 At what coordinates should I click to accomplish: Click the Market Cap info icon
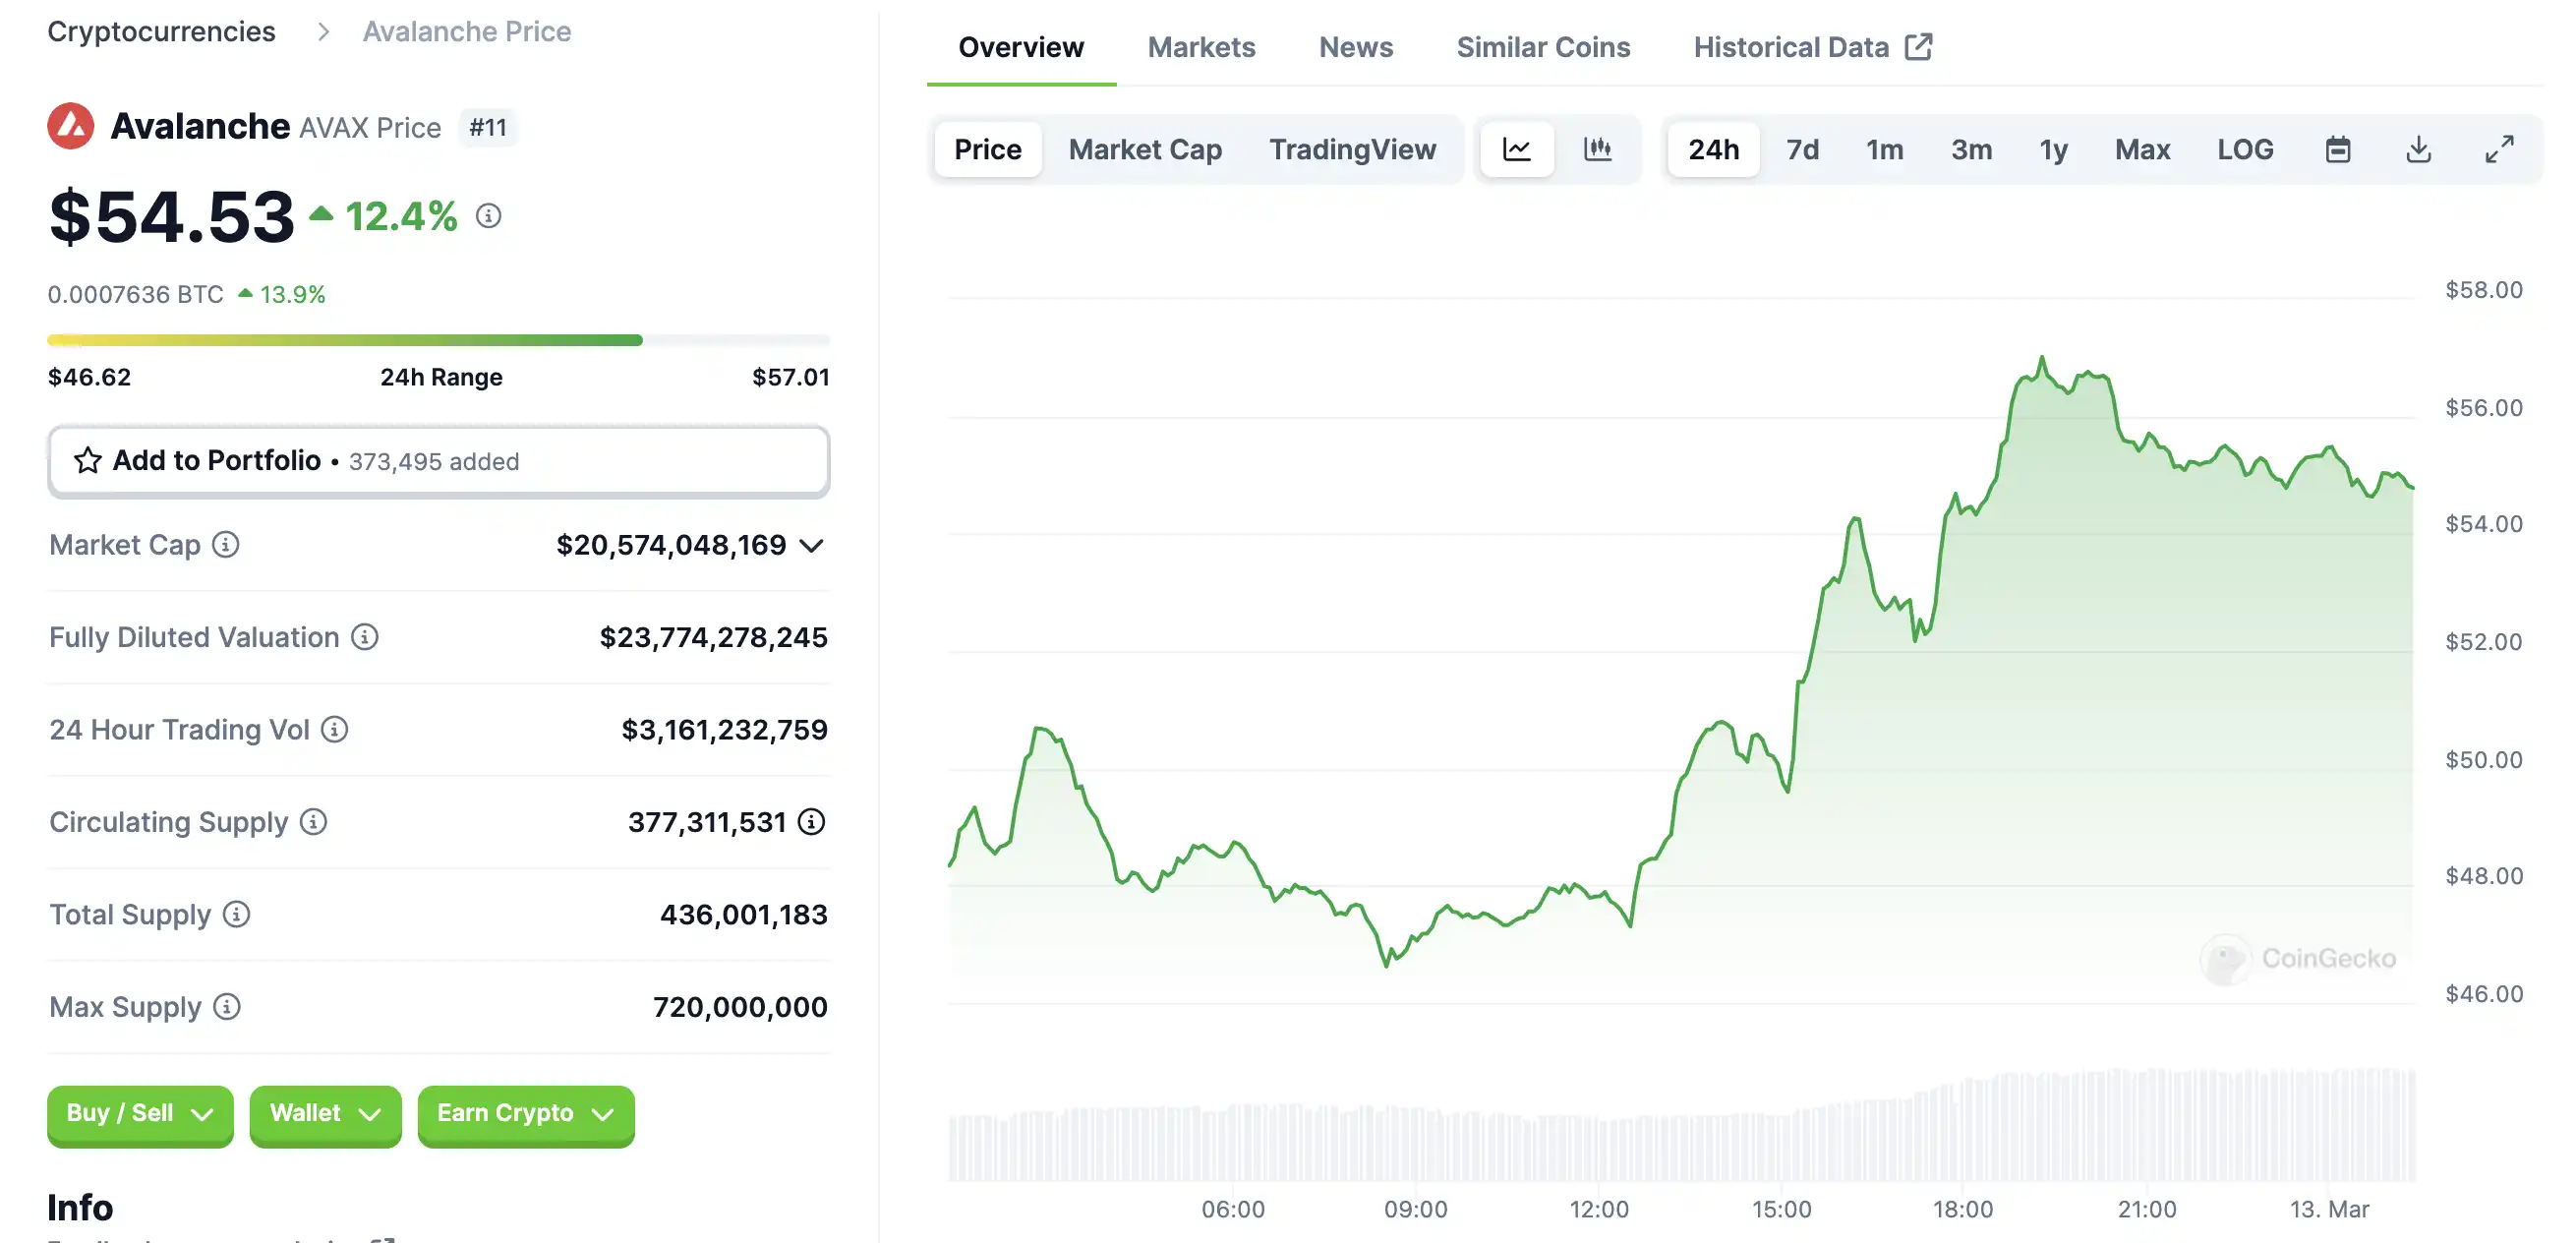click(226, 545)
